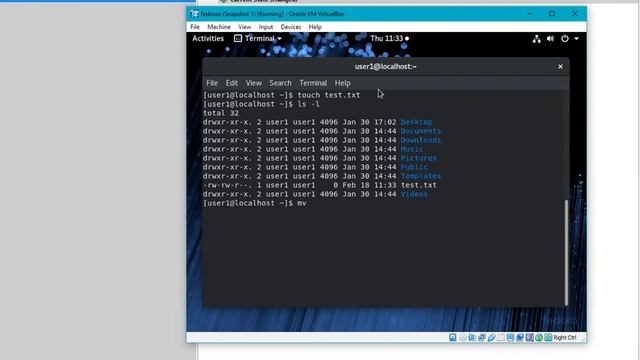Open the terminal Edit menu

point(231,83)
